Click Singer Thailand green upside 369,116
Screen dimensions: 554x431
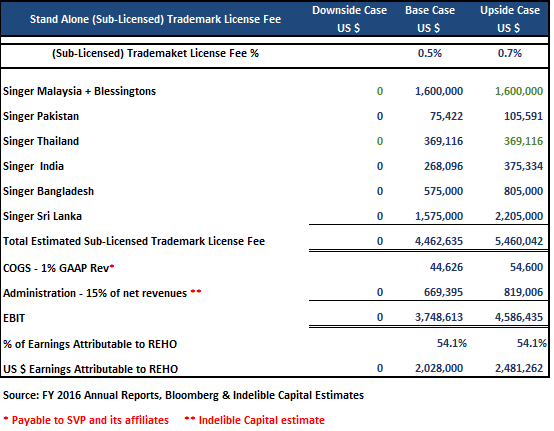click(523, 141)
